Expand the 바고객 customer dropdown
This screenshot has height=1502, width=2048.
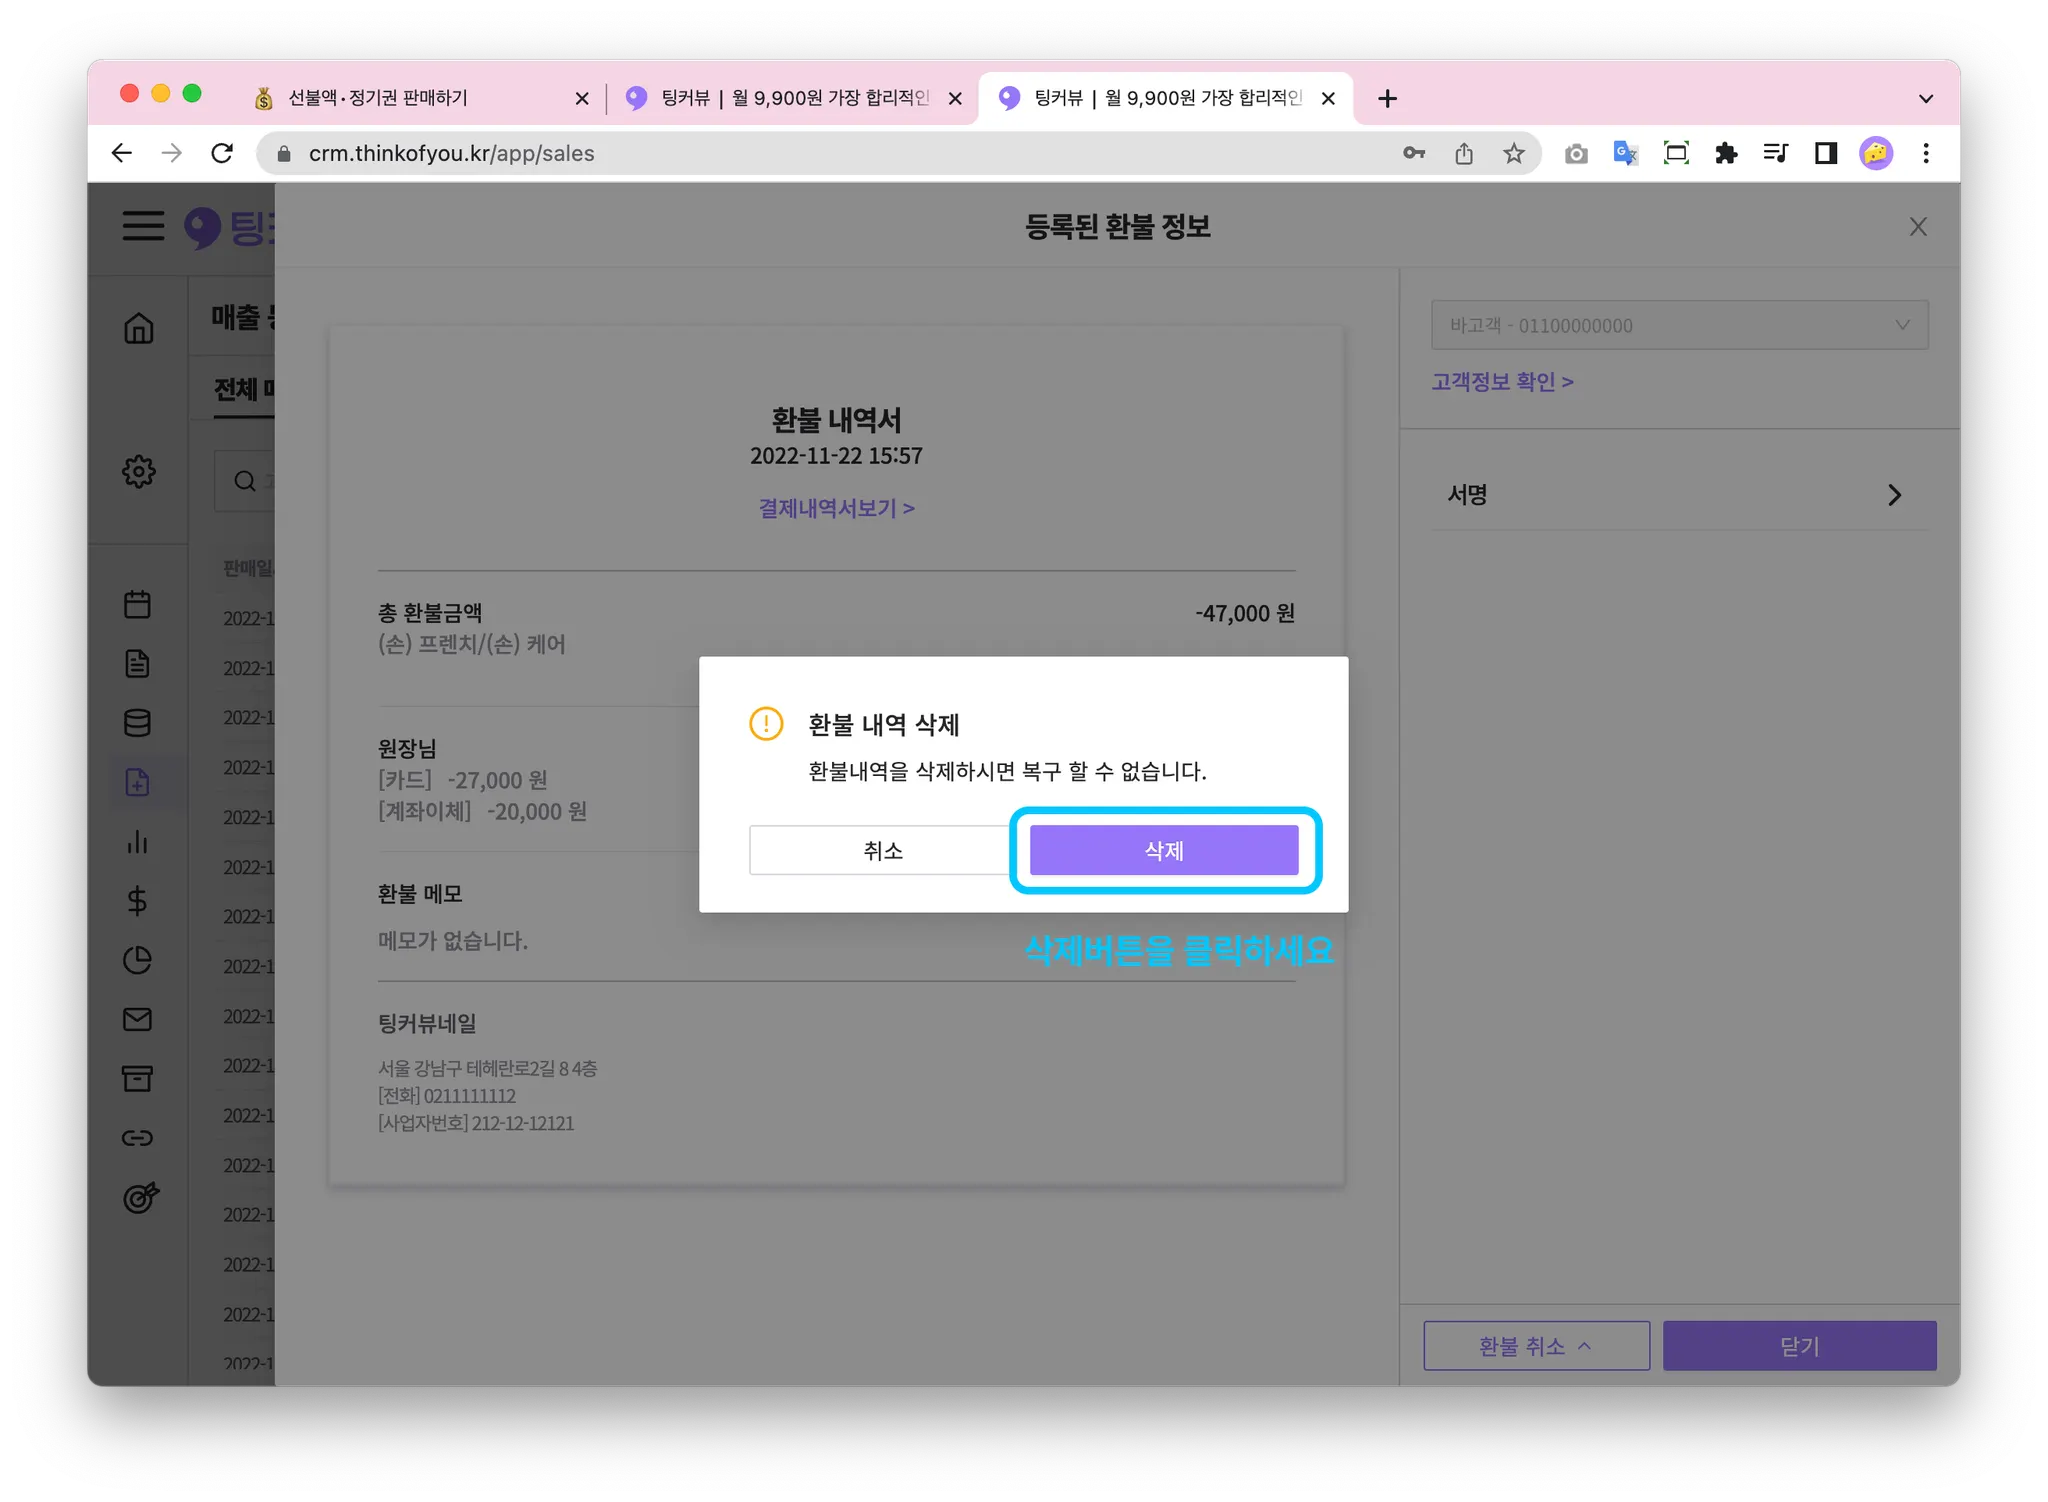pos(1679,325)
